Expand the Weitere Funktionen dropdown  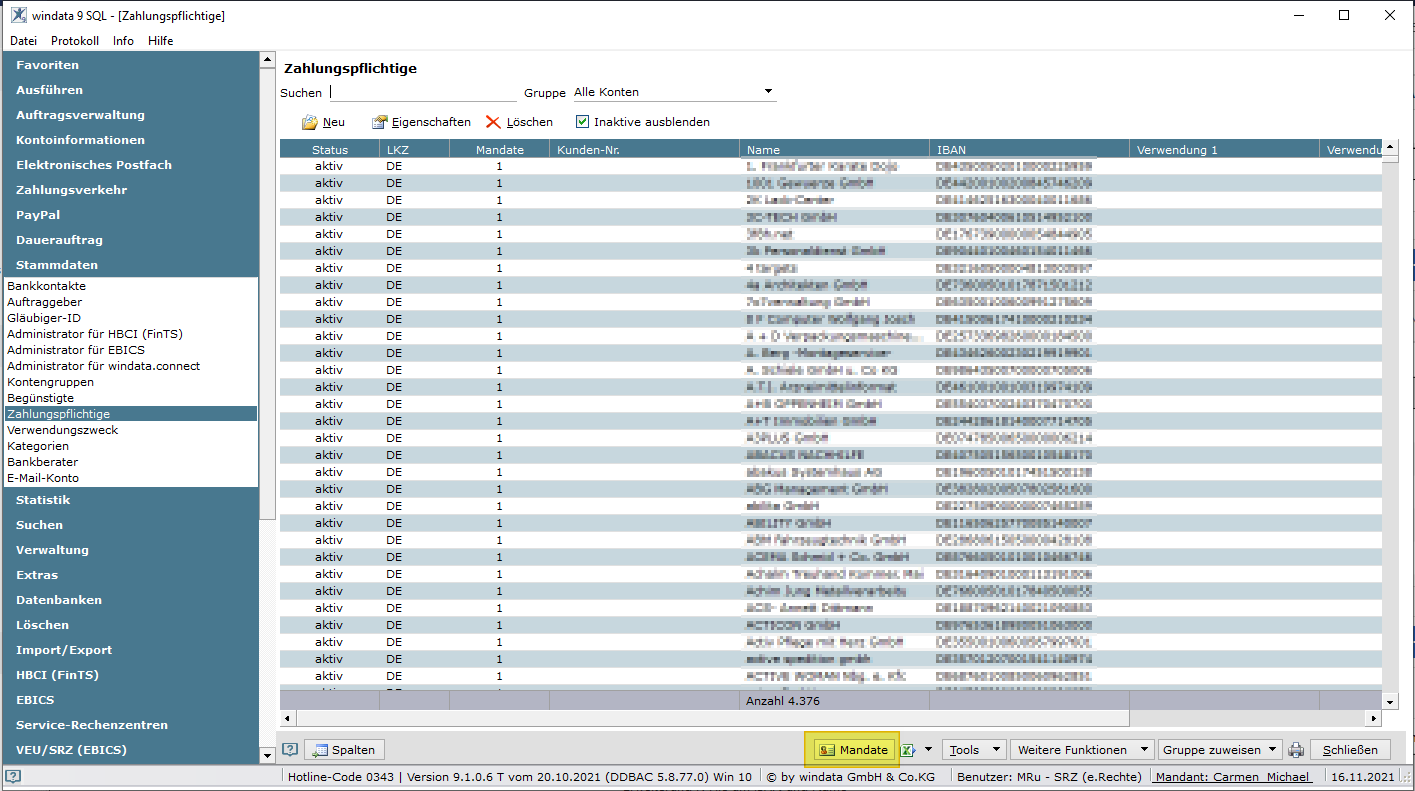[x=1082, y=750]
